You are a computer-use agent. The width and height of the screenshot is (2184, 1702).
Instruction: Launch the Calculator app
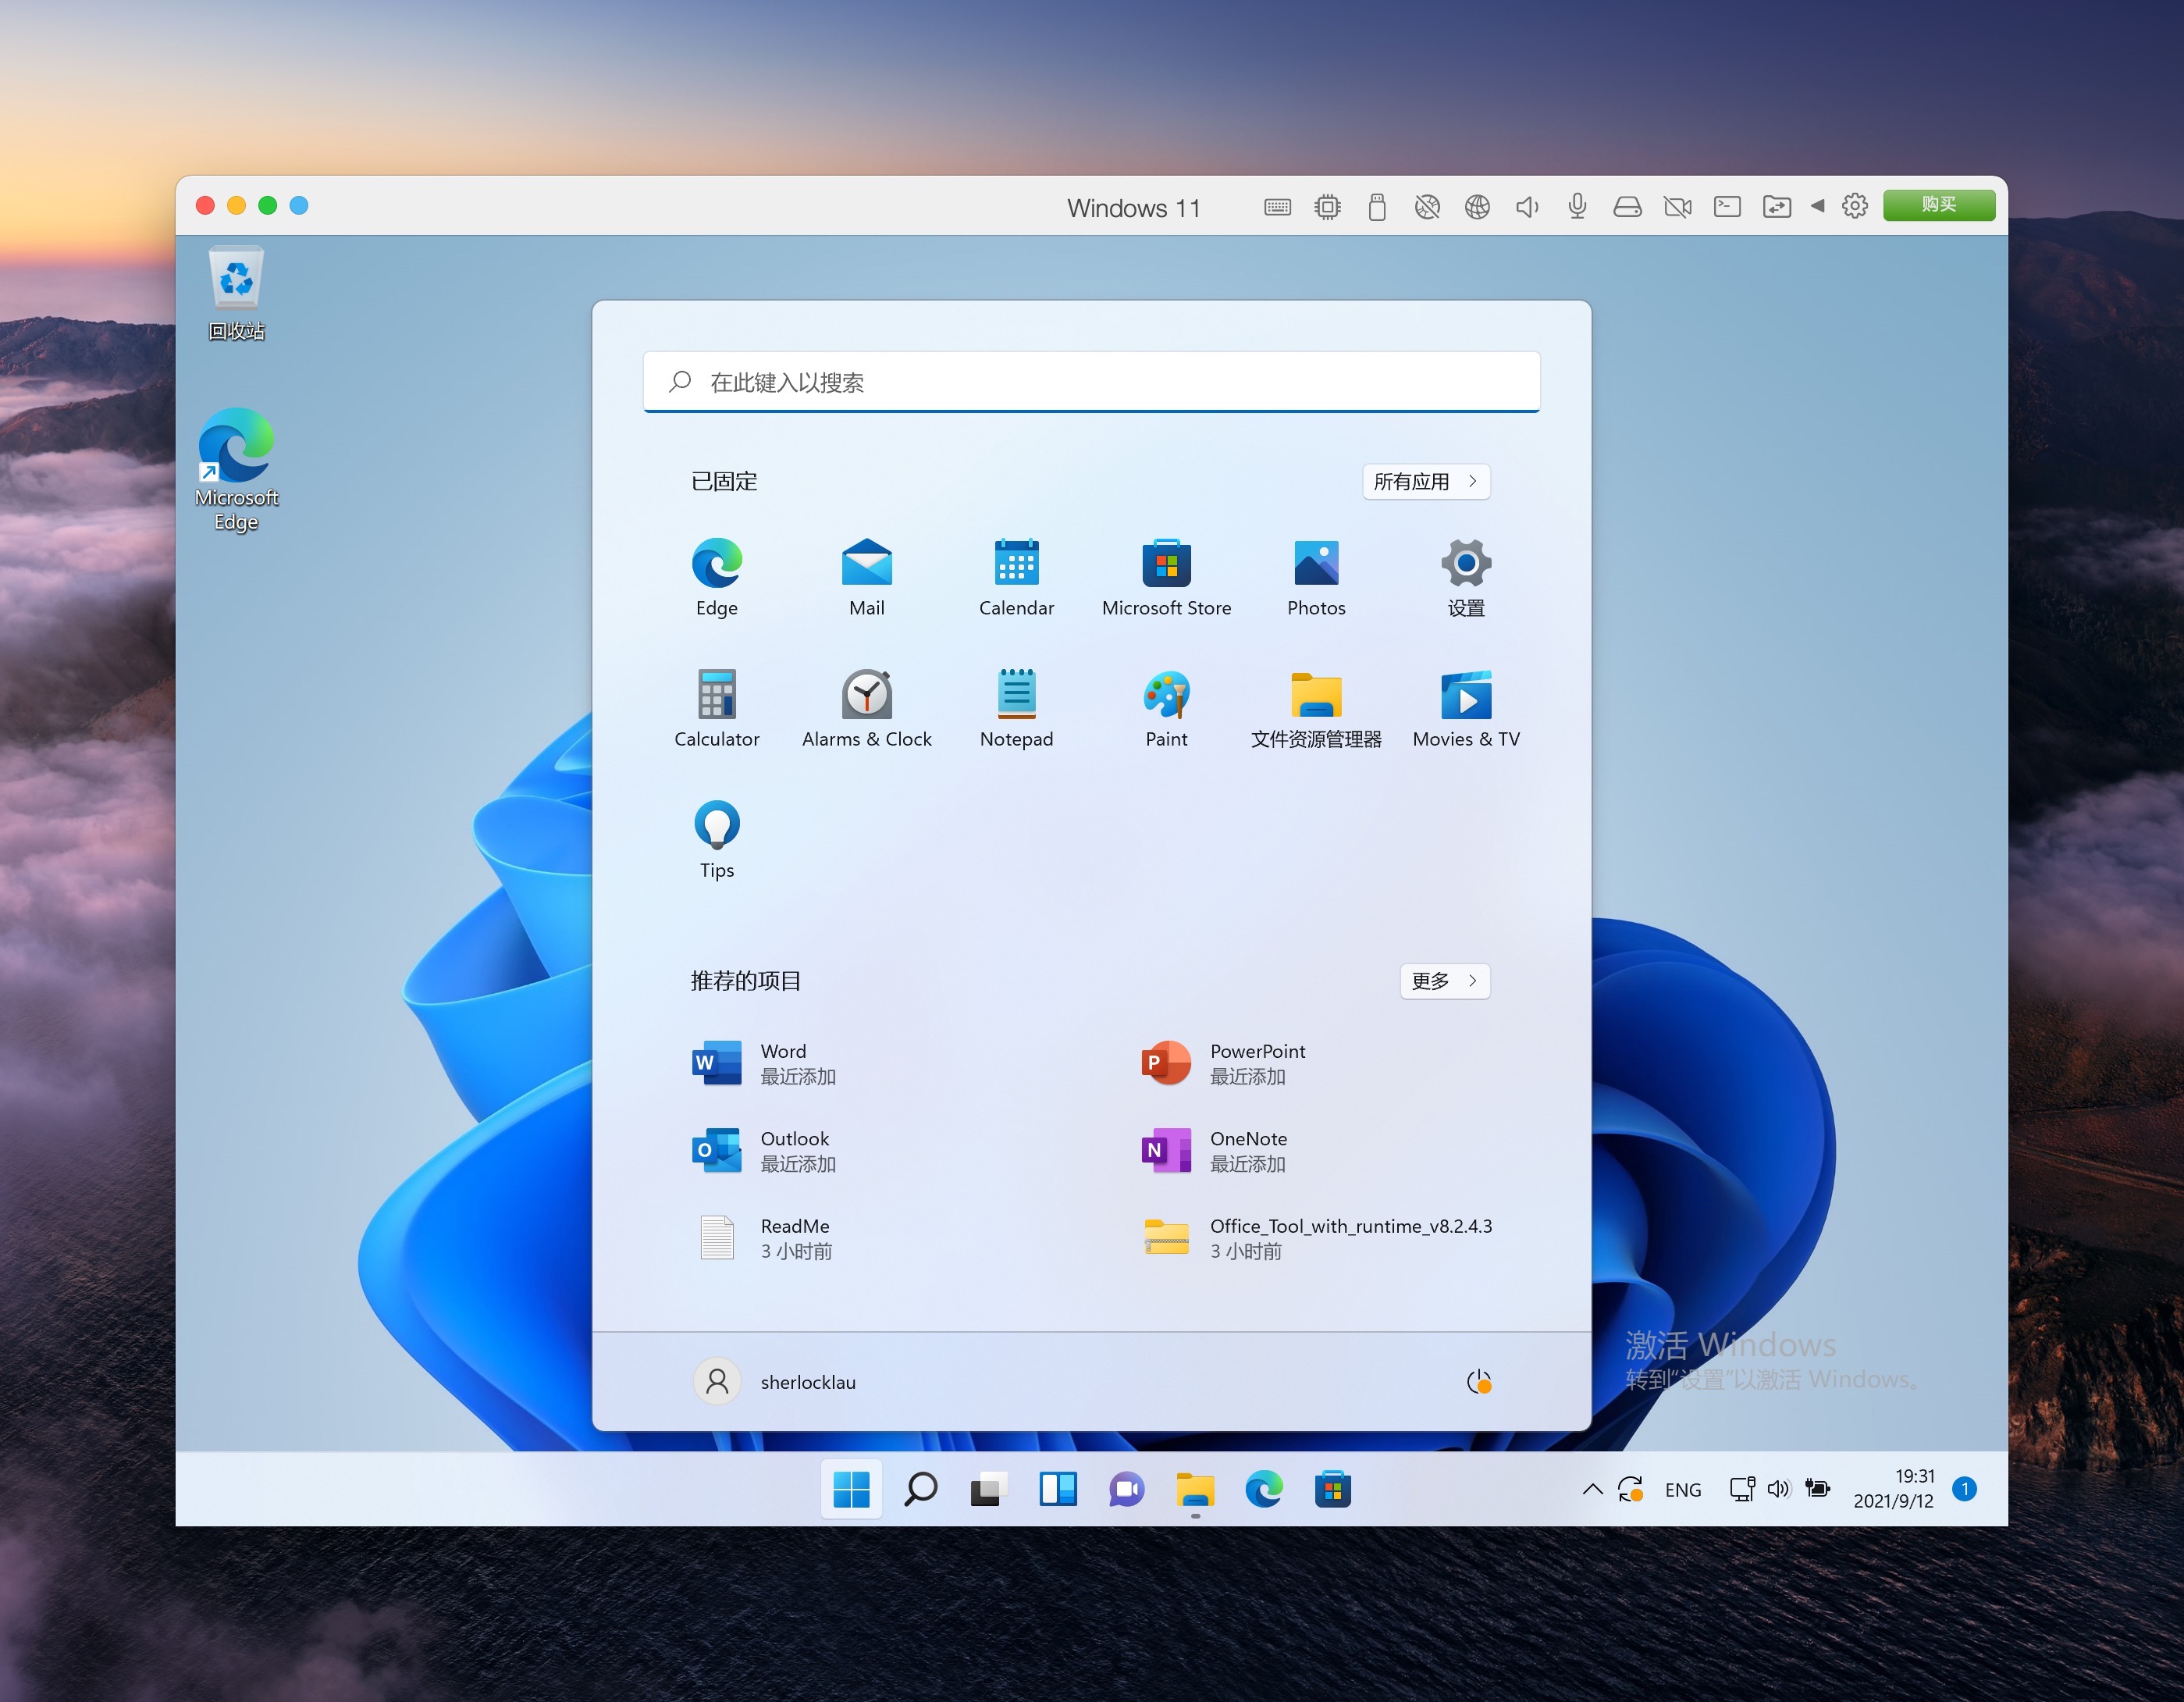click(x=716, y=708)
